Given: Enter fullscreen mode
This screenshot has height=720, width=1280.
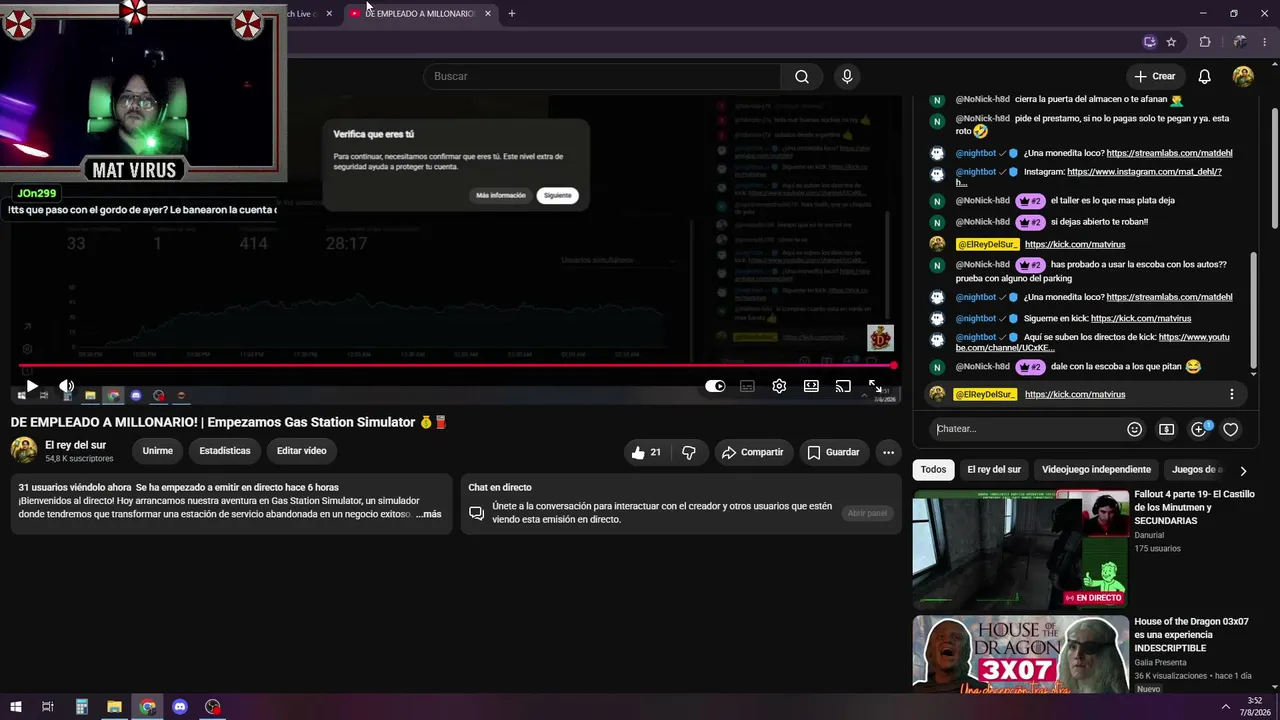Looking at the screenshot, I should pyautogui.click(x=875, y=386).
